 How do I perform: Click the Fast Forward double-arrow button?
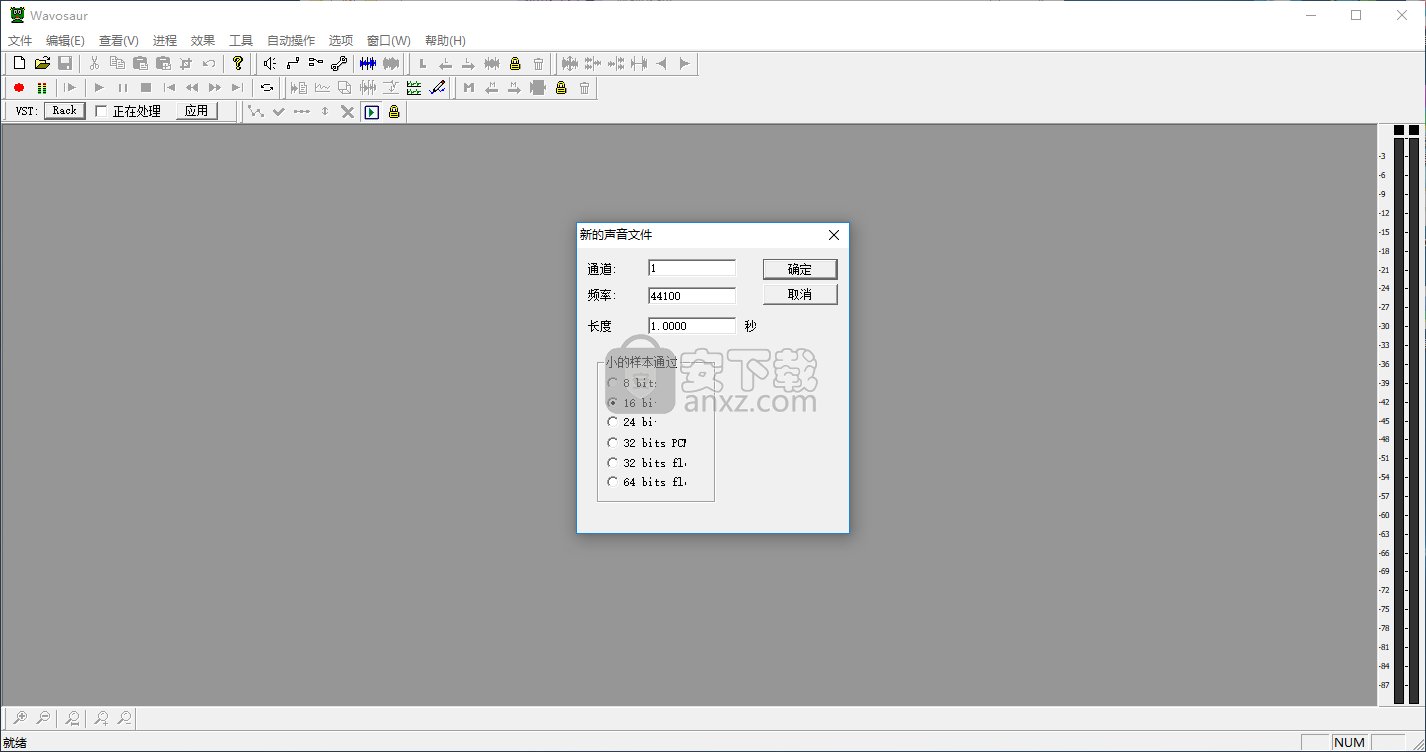(214, 88)
